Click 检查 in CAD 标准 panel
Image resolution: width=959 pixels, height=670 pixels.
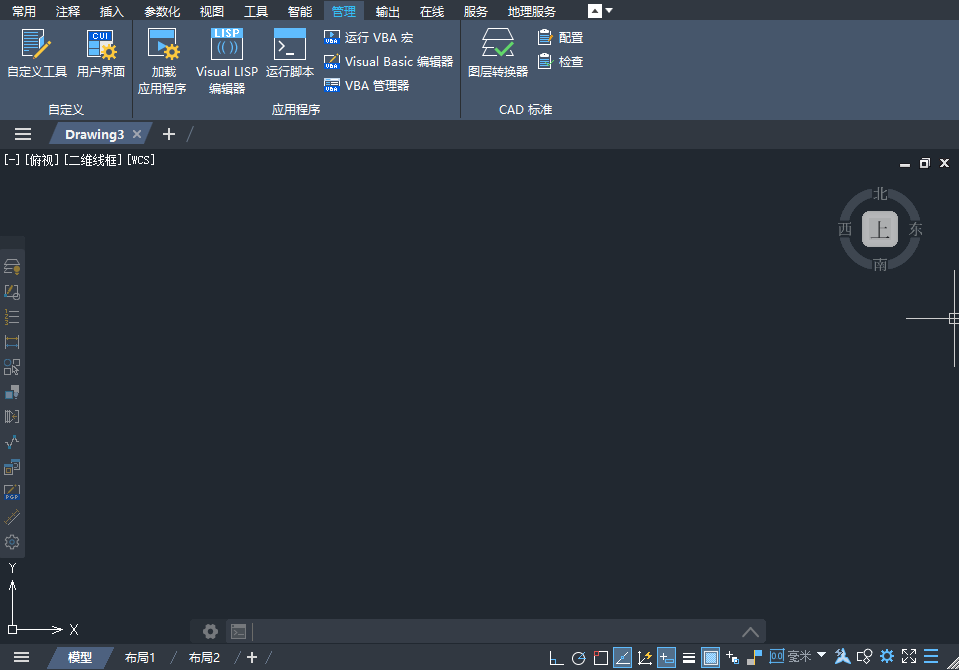coord(560,62)
